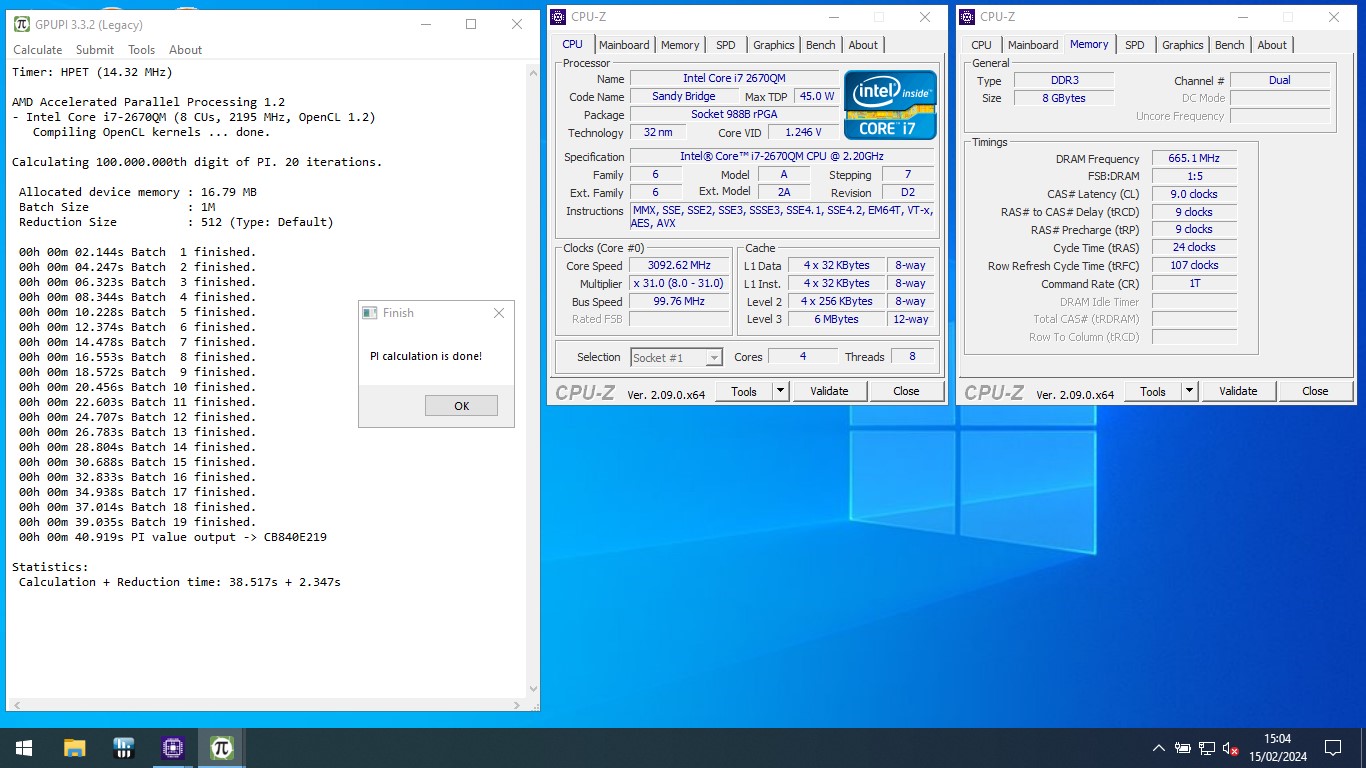
Task: Open Submit menu in GPUPI
Action: 95,50
